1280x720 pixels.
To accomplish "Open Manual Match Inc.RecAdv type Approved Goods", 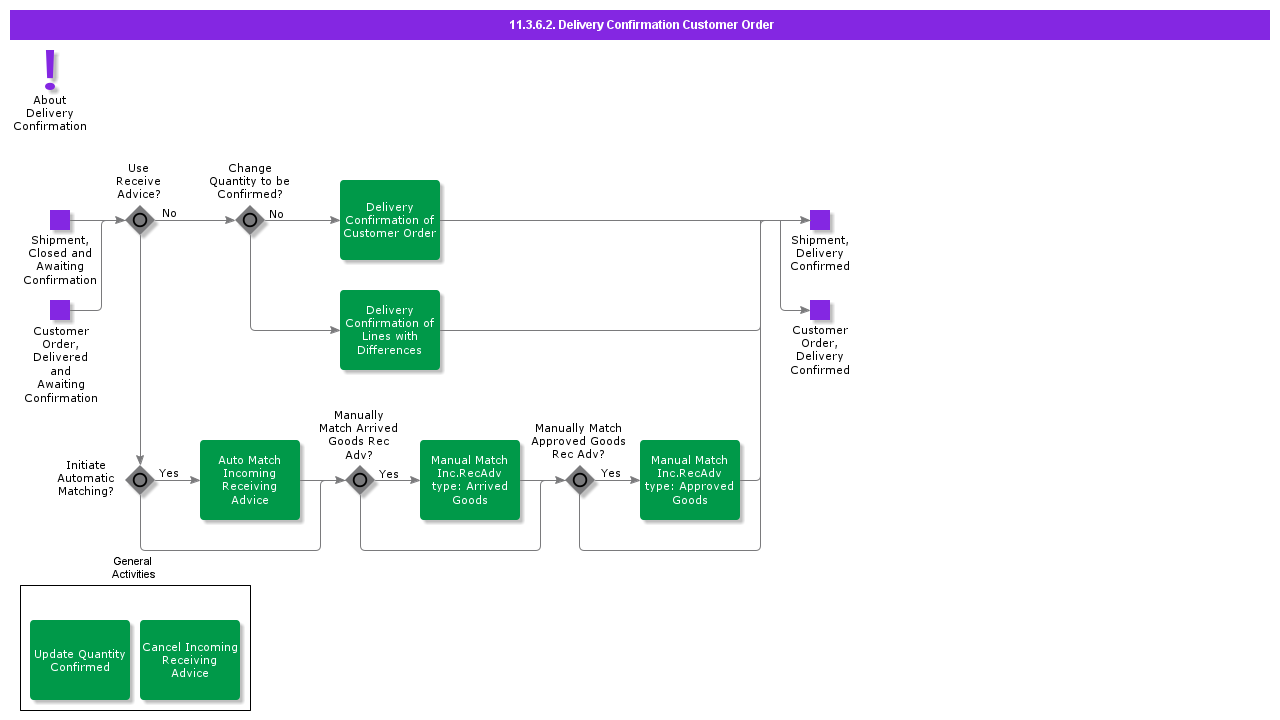I will click(690, 480).
